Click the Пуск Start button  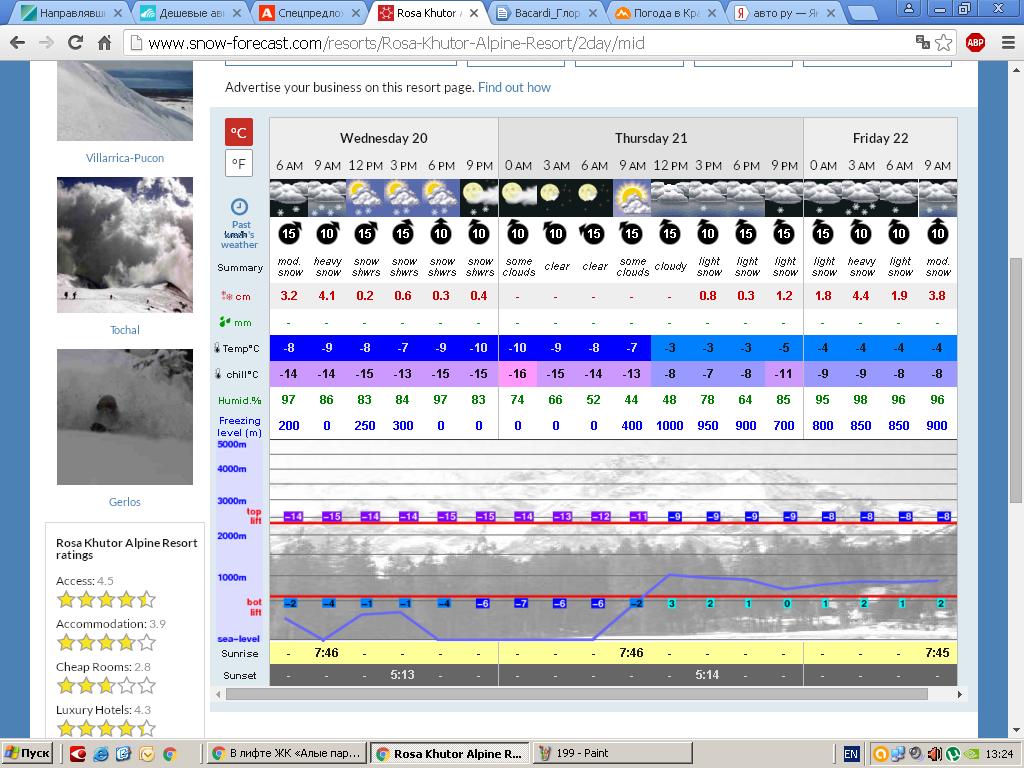[27, 754]
